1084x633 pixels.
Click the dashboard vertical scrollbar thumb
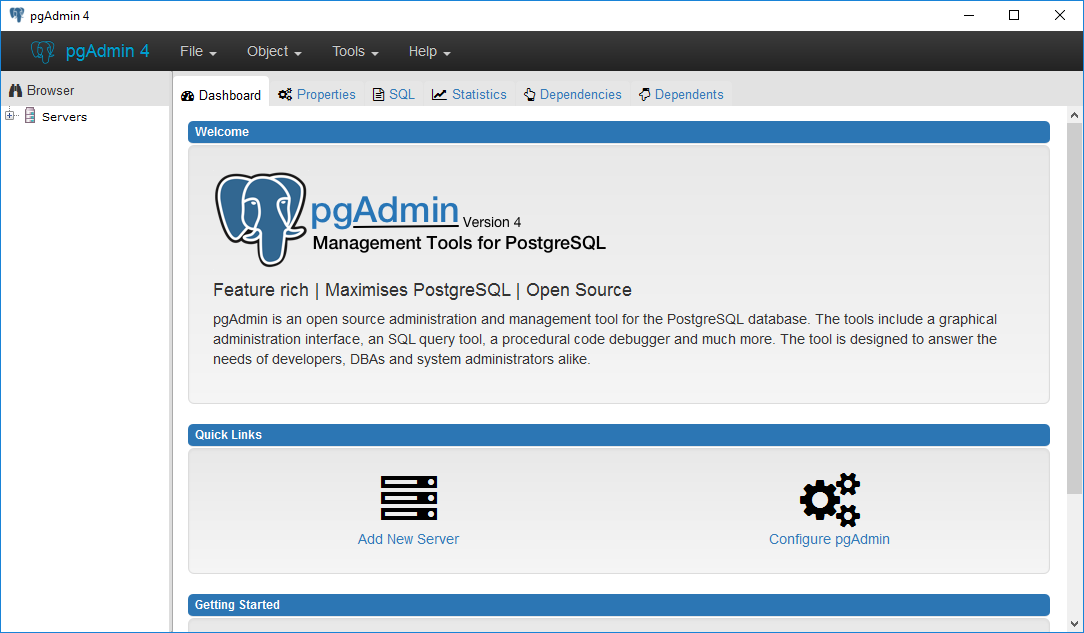pyautogui.click(x=1074, y=309)
